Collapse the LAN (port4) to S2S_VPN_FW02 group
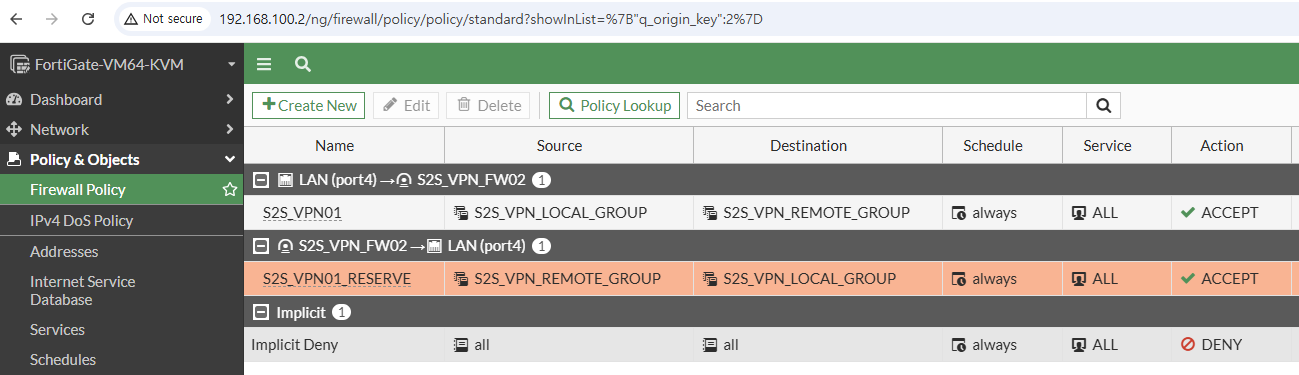 click(x=261, y=180)
